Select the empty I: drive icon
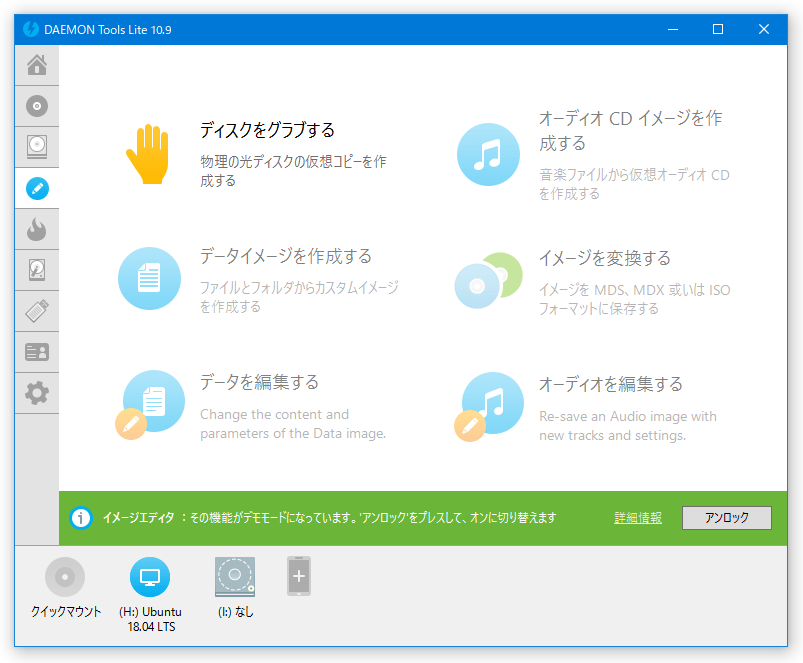 pos(235,577)
